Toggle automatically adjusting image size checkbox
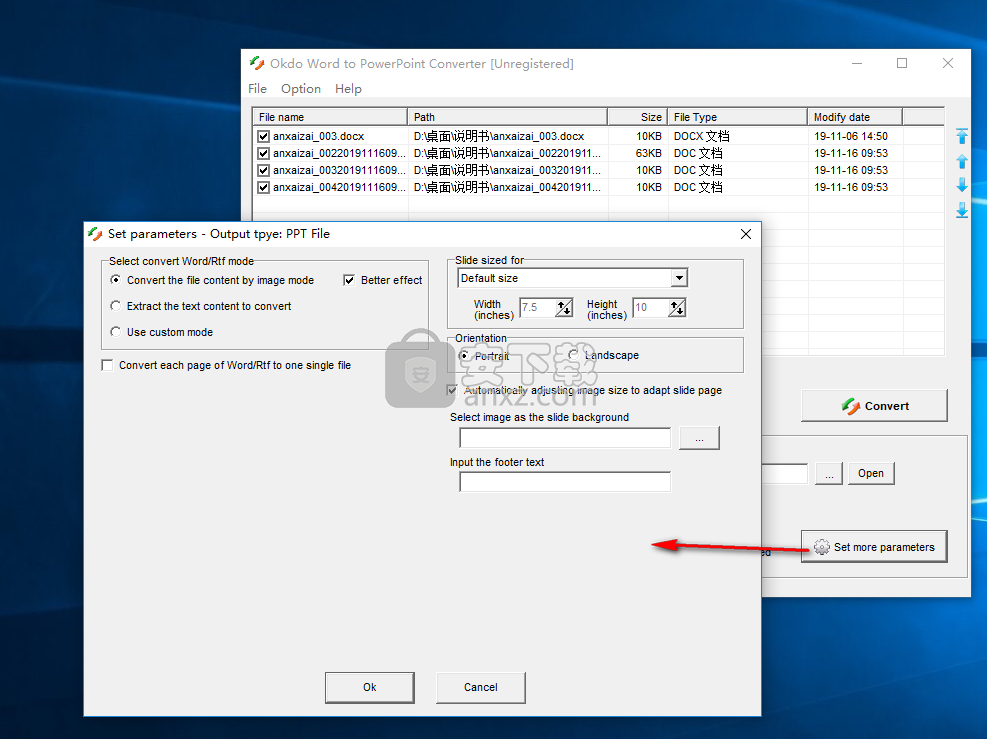Screen dimensions: 987x739 click(x=452, y=390)
